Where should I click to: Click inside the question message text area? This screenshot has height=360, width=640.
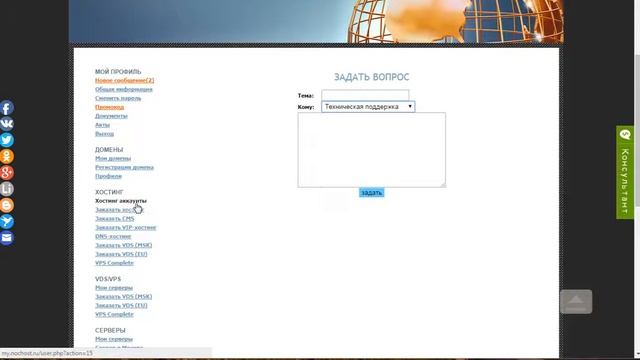tap(371, 150)
